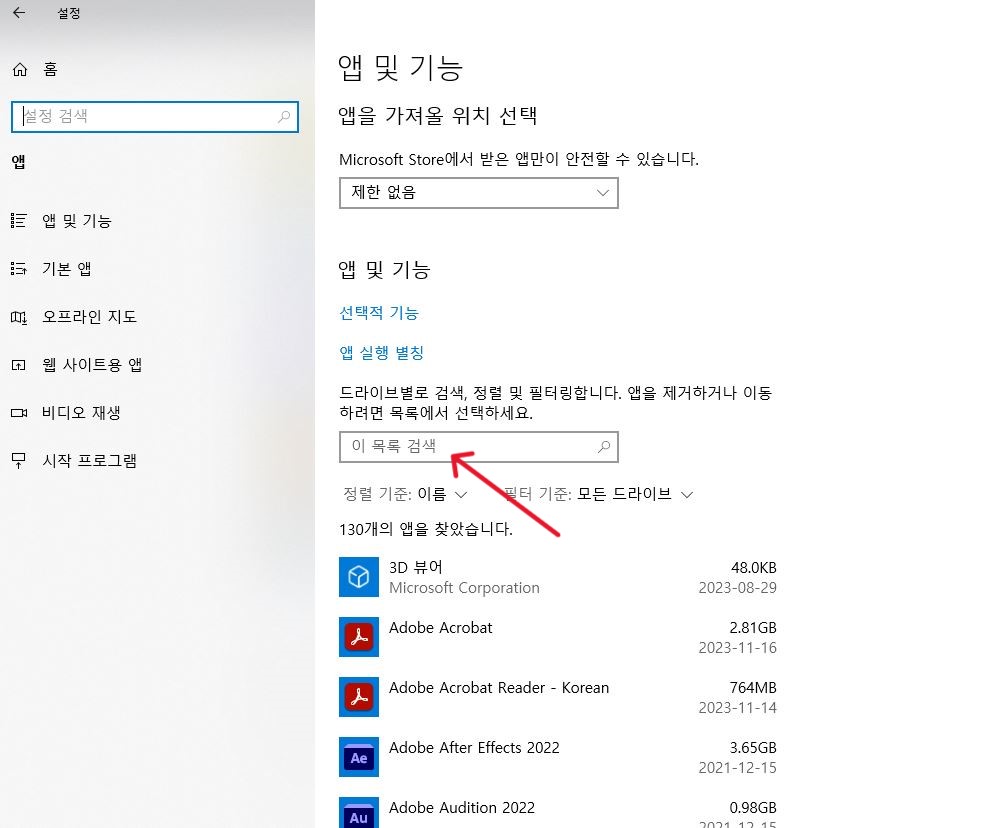Image resolution: width=988 pixels, height=828 pixels.
Task: Select 웹 사이트용 앱 in sidebar
Action: [x=92, y=365]
